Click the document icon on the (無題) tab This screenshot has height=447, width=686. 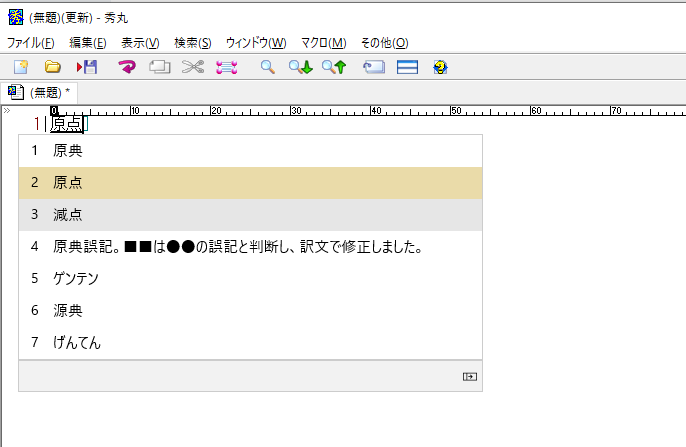coord(16,92)
